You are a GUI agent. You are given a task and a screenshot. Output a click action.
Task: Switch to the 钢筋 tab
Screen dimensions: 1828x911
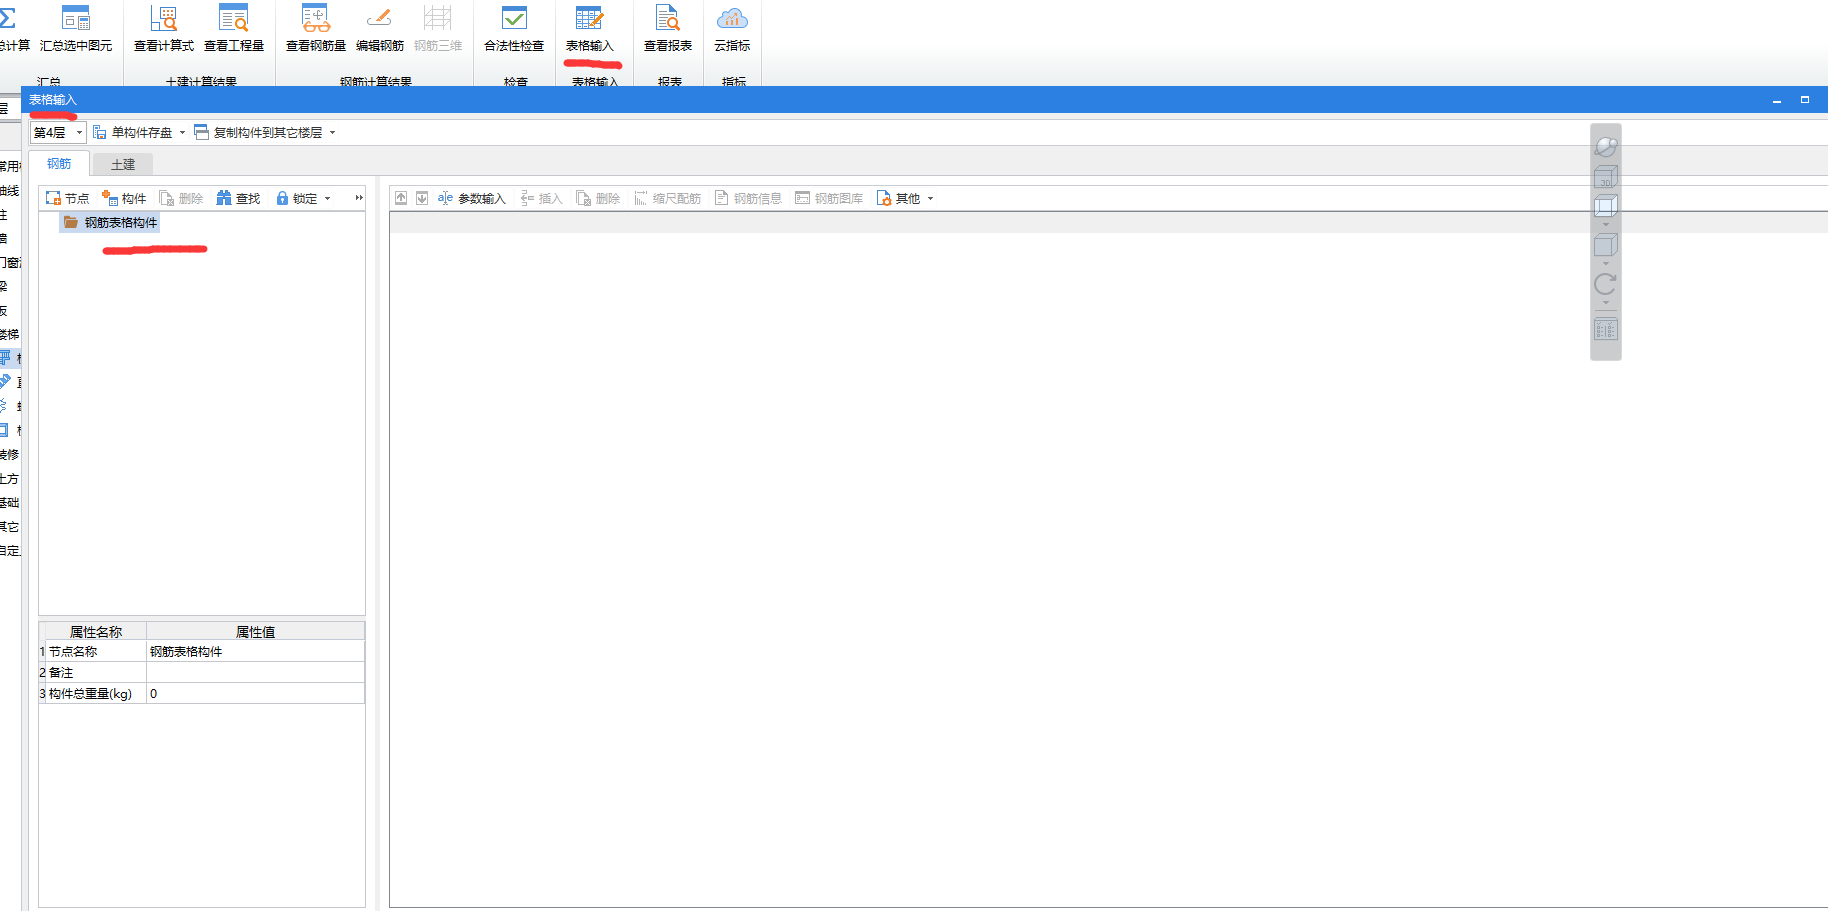(x=59, y=164)
